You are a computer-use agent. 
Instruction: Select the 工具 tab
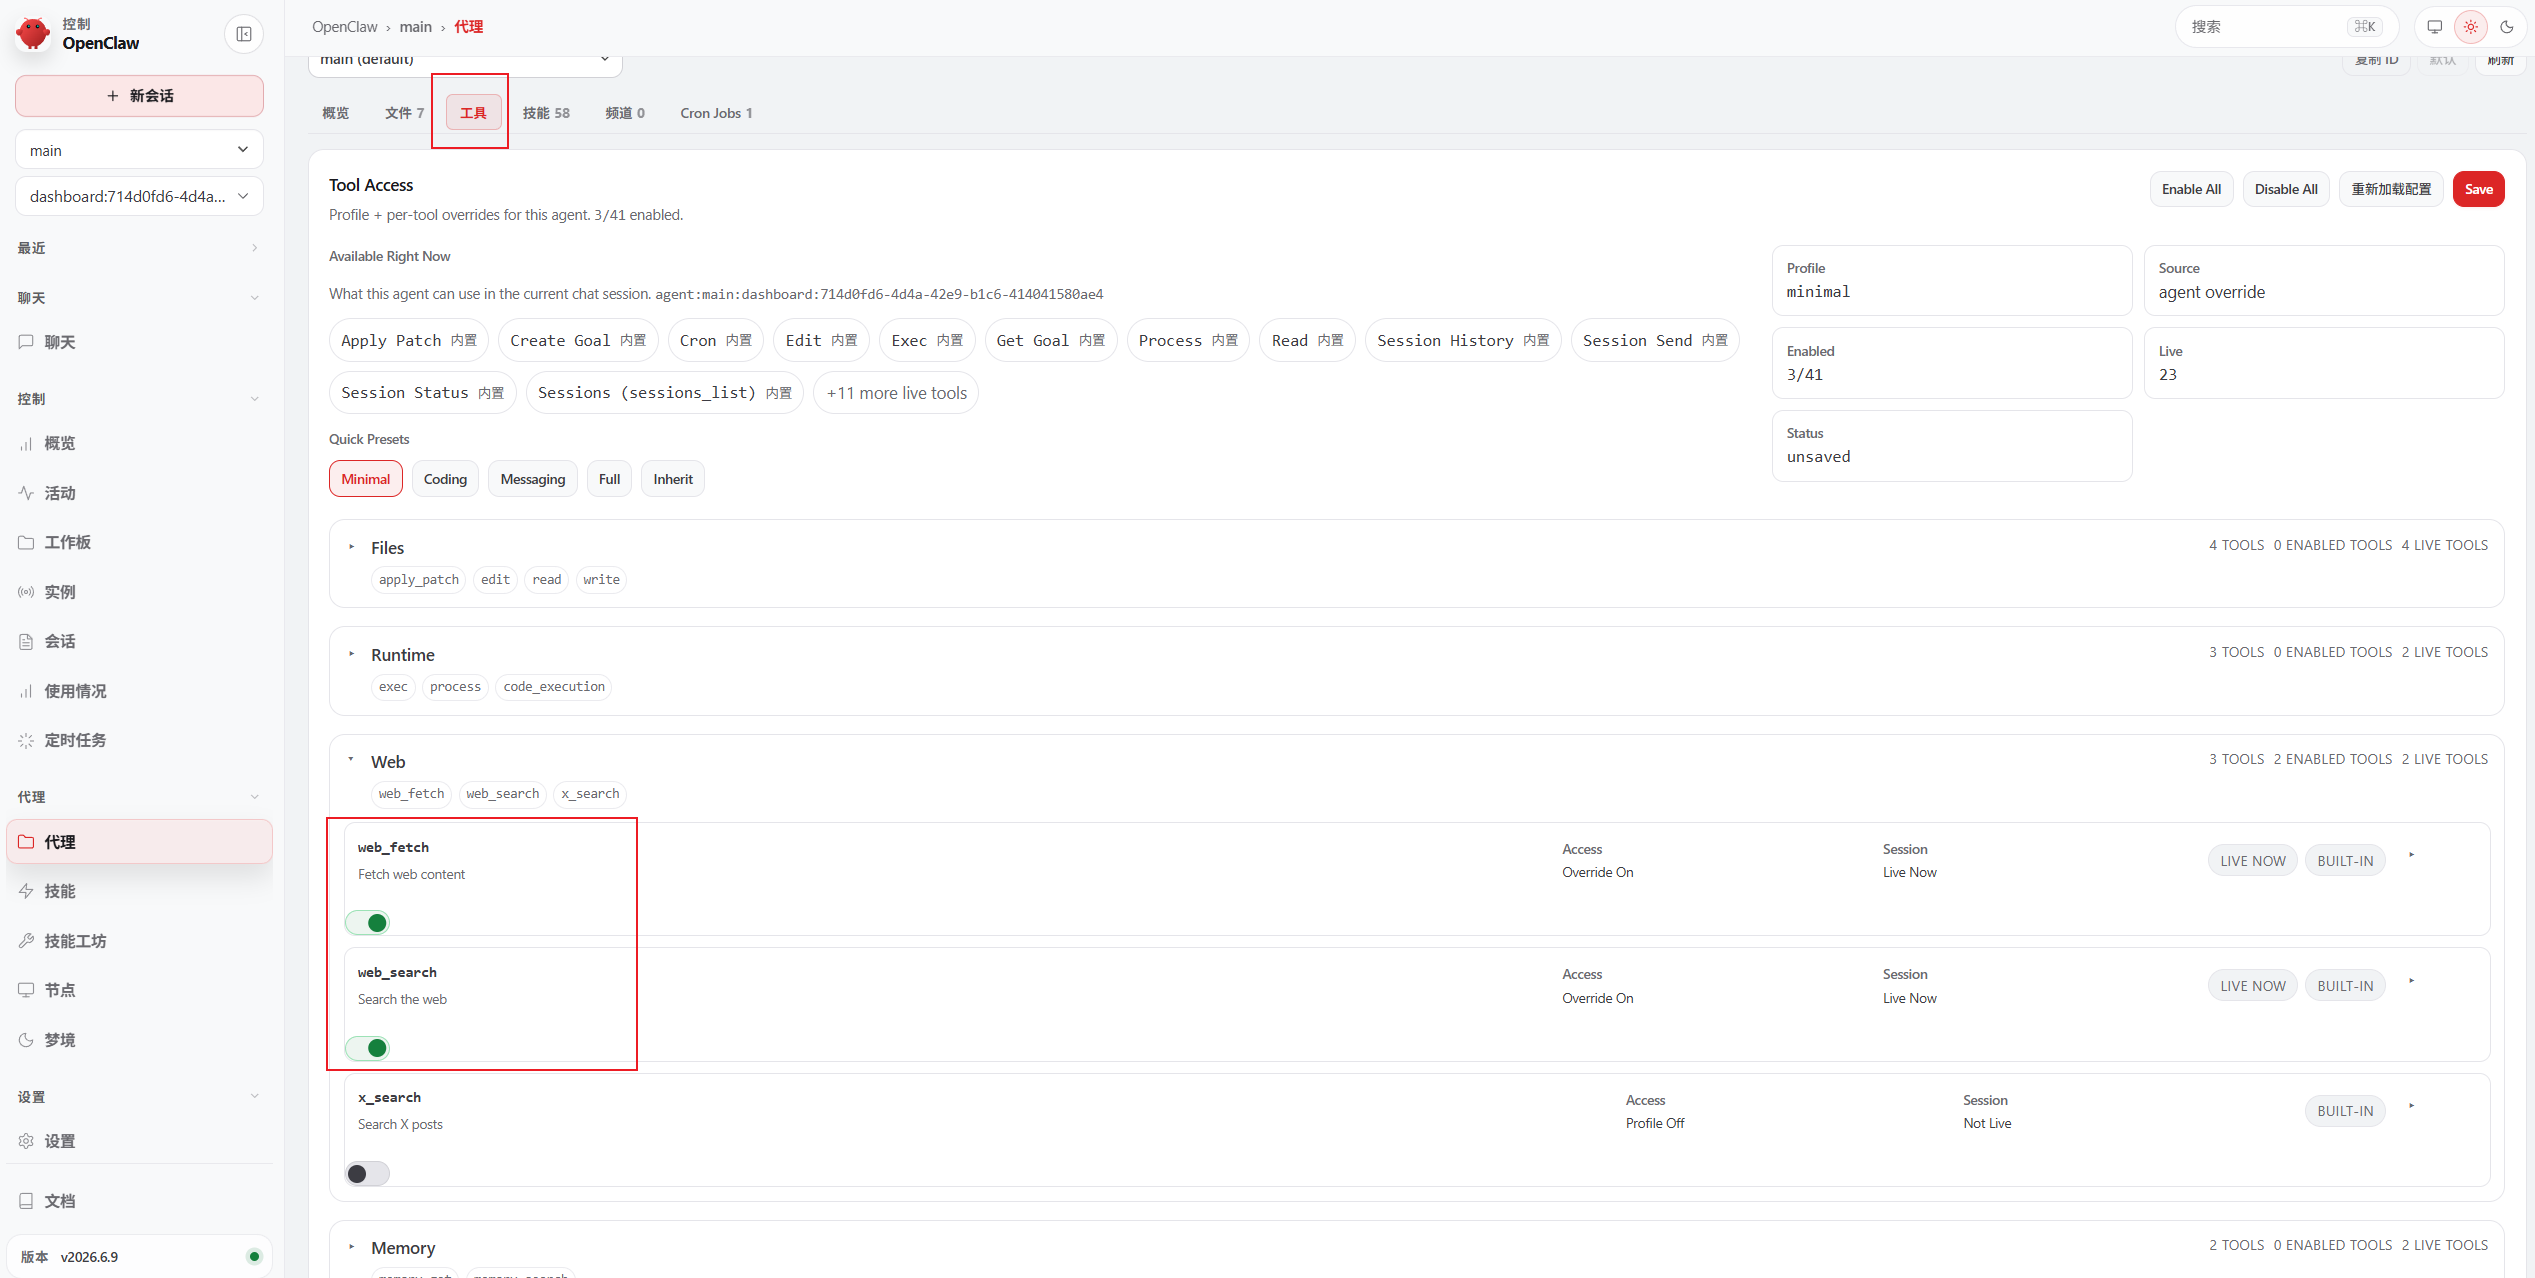tap(473, 113)
